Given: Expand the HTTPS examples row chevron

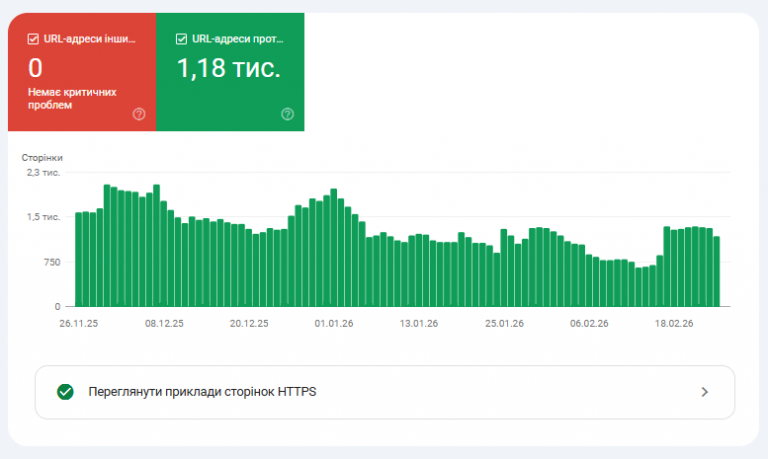Looking at the screenshot, I should [x=704, y=392].
